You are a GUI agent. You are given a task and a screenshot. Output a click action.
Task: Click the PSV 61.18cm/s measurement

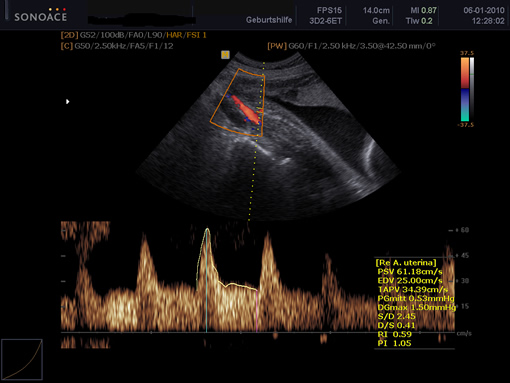point(410,272)
